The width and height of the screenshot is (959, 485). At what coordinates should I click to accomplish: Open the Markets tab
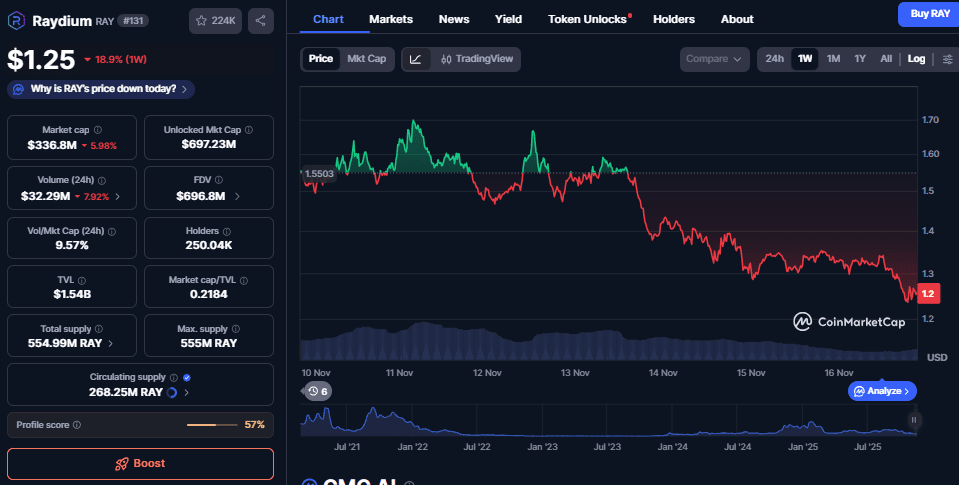390,19
